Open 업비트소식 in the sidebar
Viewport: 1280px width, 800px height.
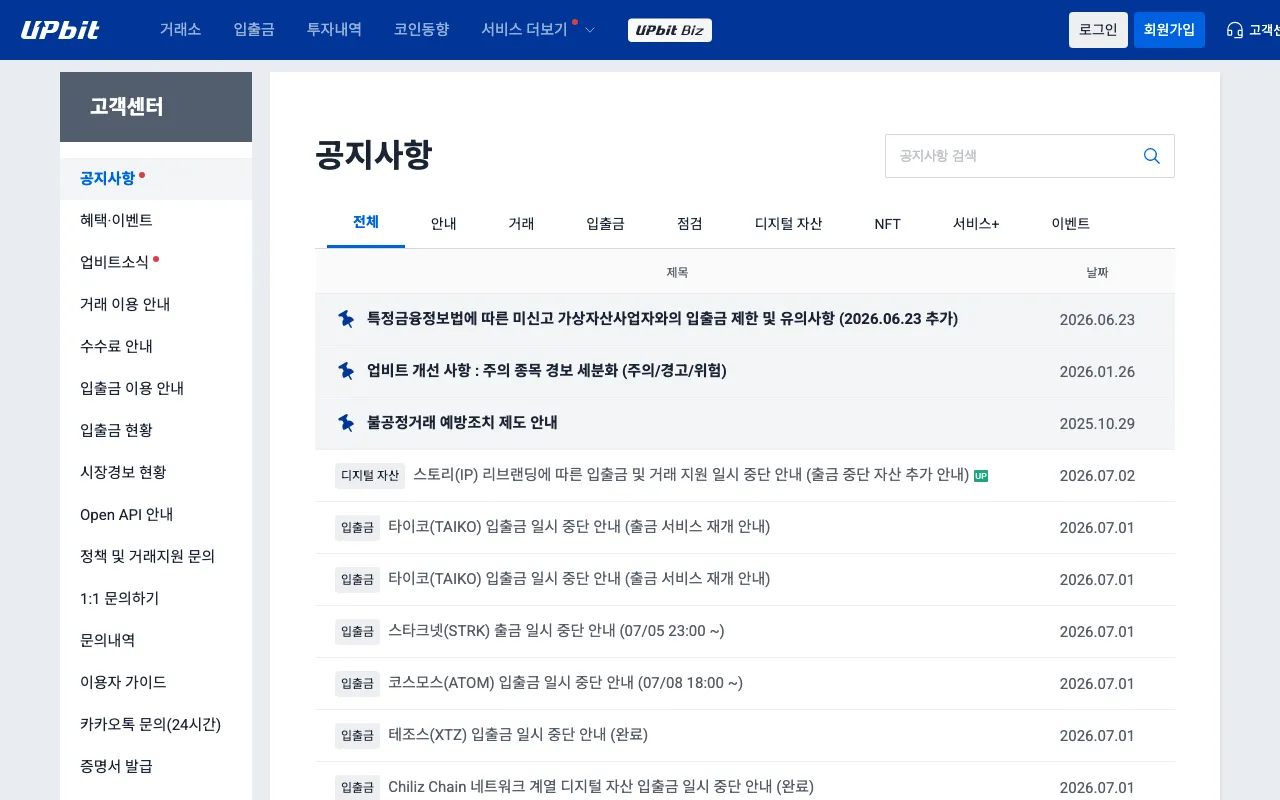click(156, 263)
